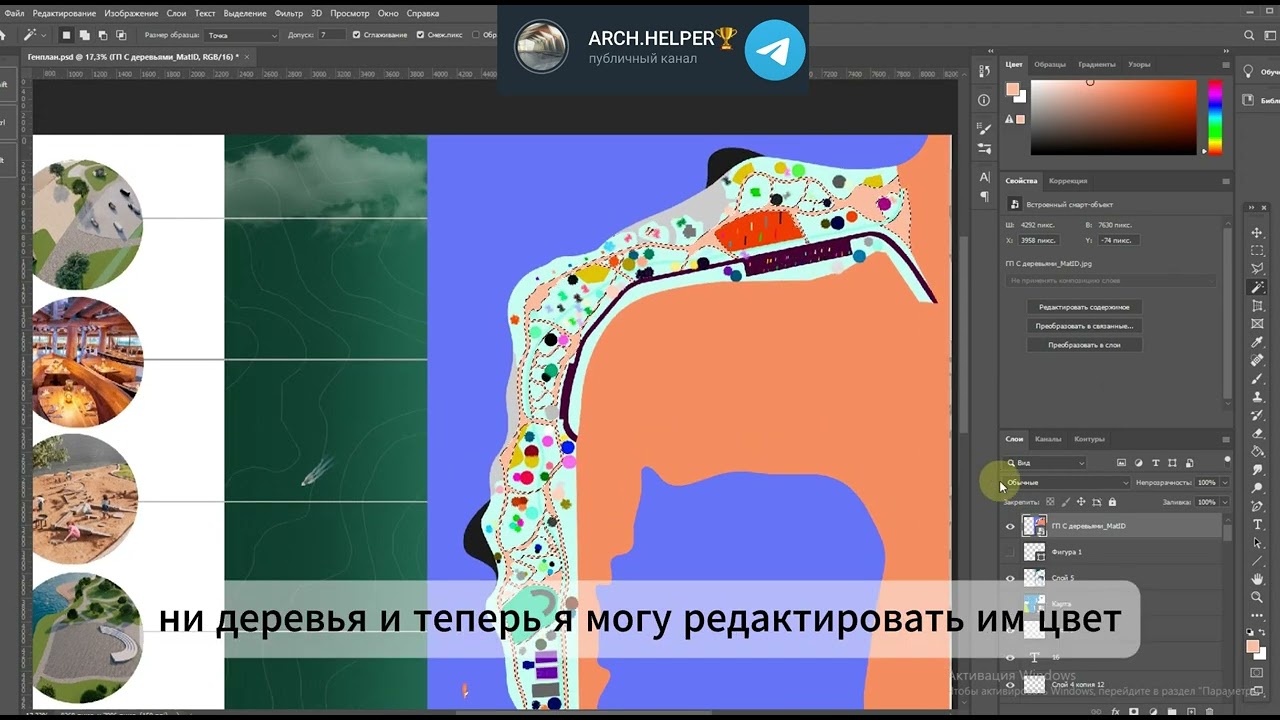Image resolution: width=1280 pixels, height=720 pixels.
Task: Select the Rectangular Marquee tool
Action: point(1257,250)
